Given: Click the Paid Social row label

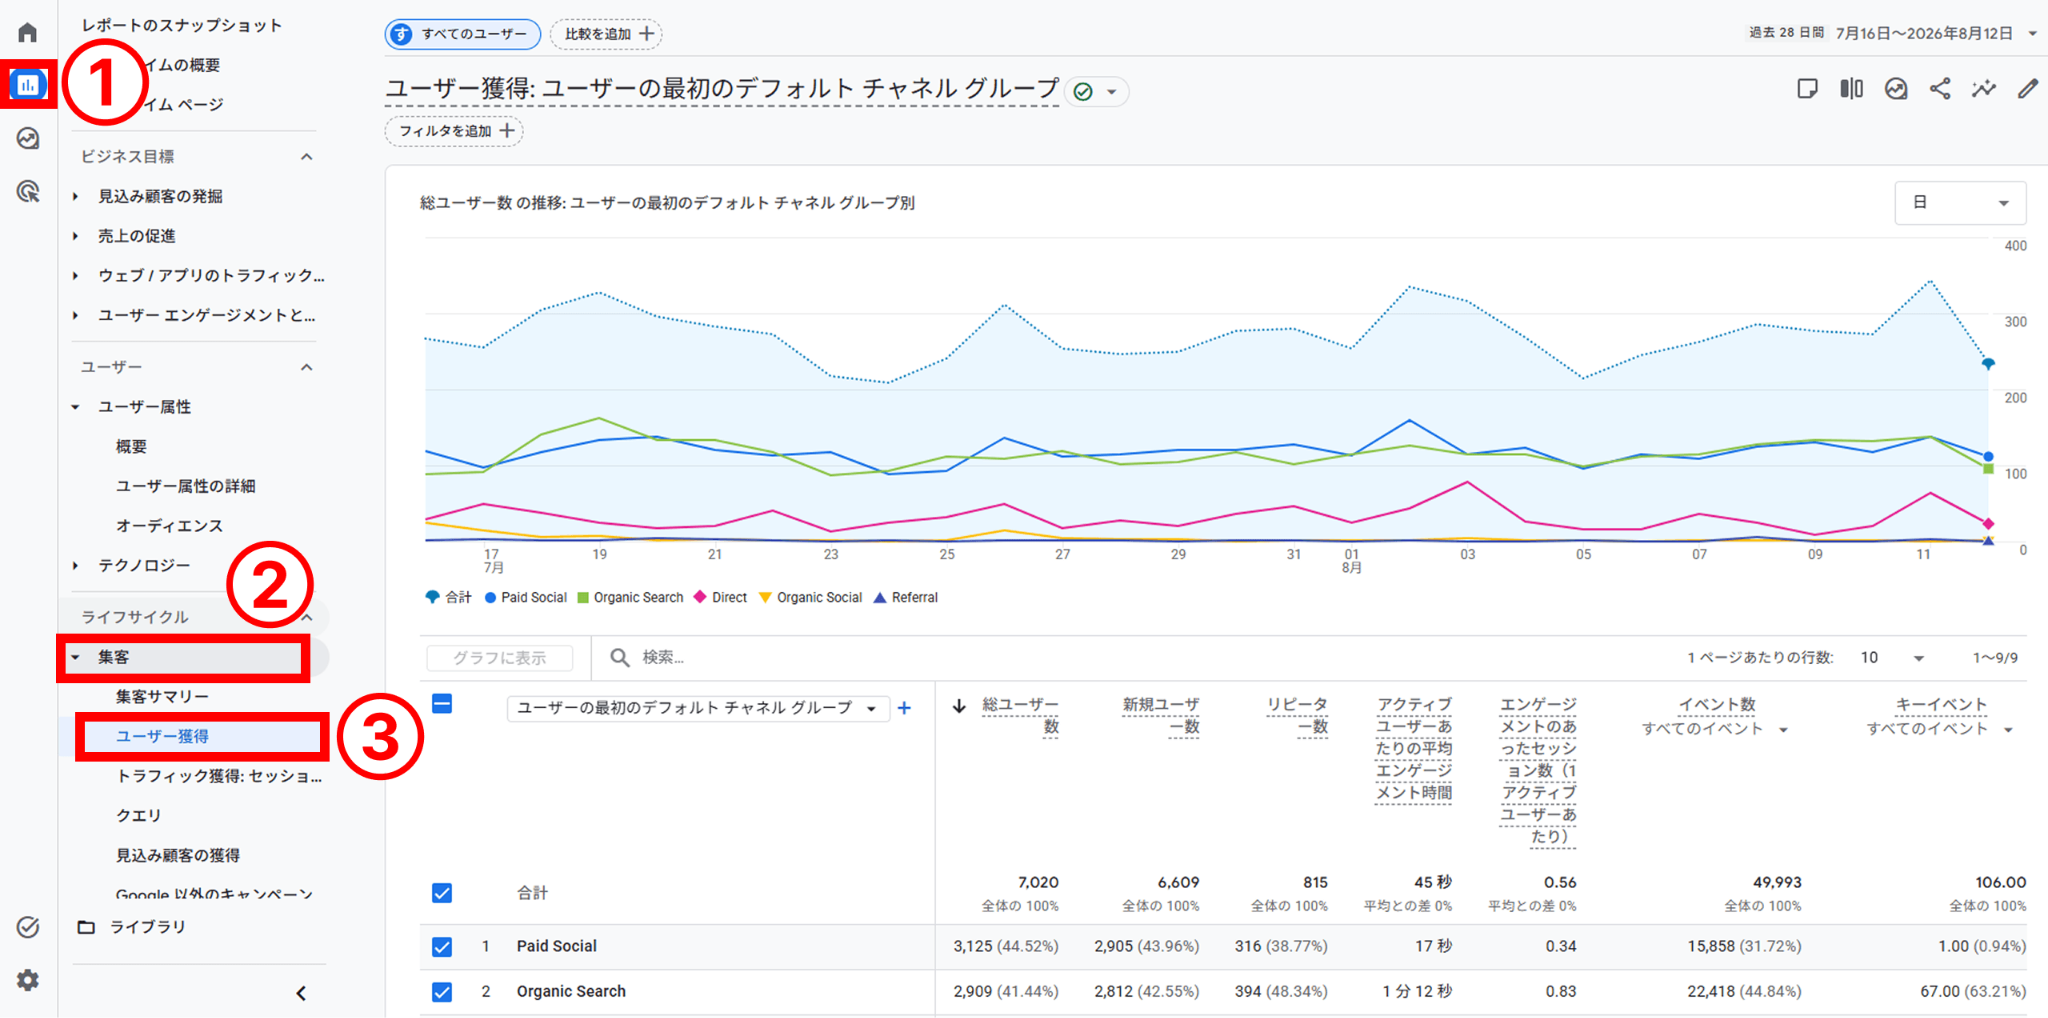Looking at the screenshot, I should pos(557,946).
